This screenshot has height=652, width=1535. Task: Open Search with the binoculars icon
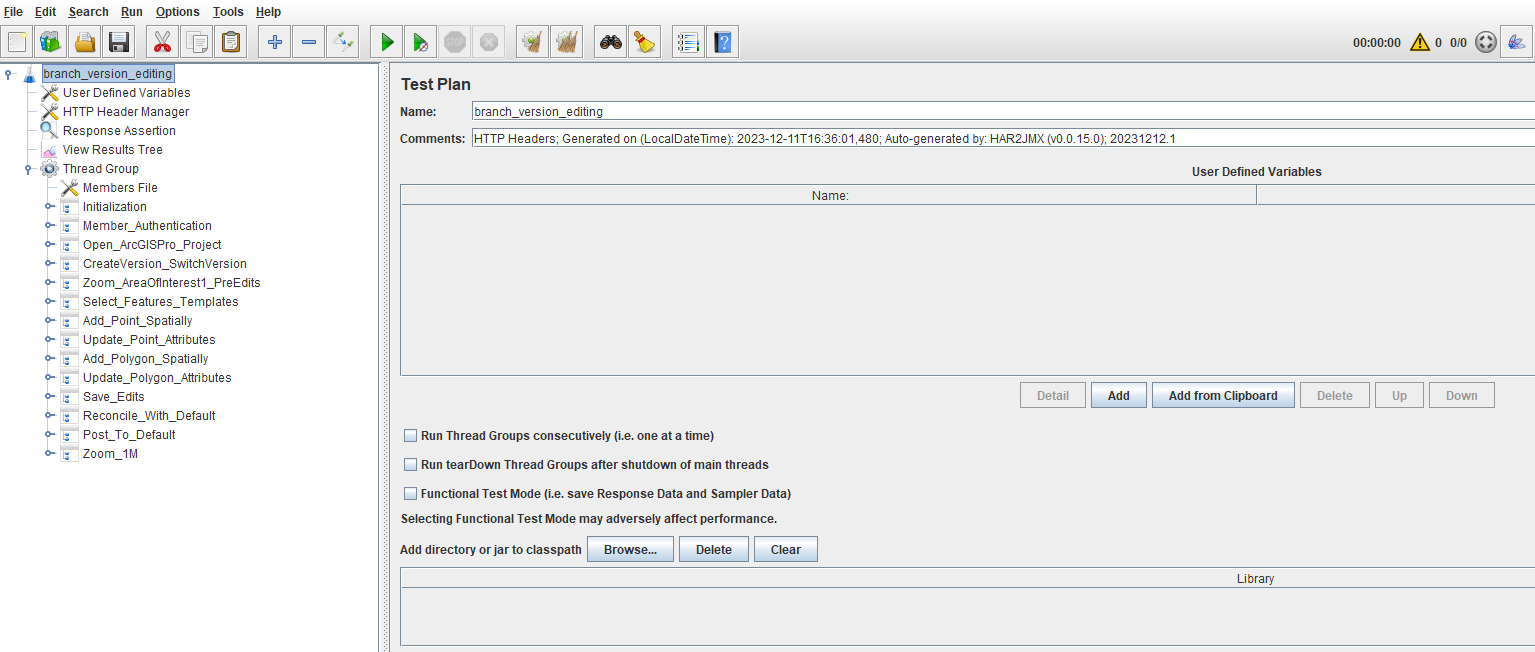coord(611,42)
